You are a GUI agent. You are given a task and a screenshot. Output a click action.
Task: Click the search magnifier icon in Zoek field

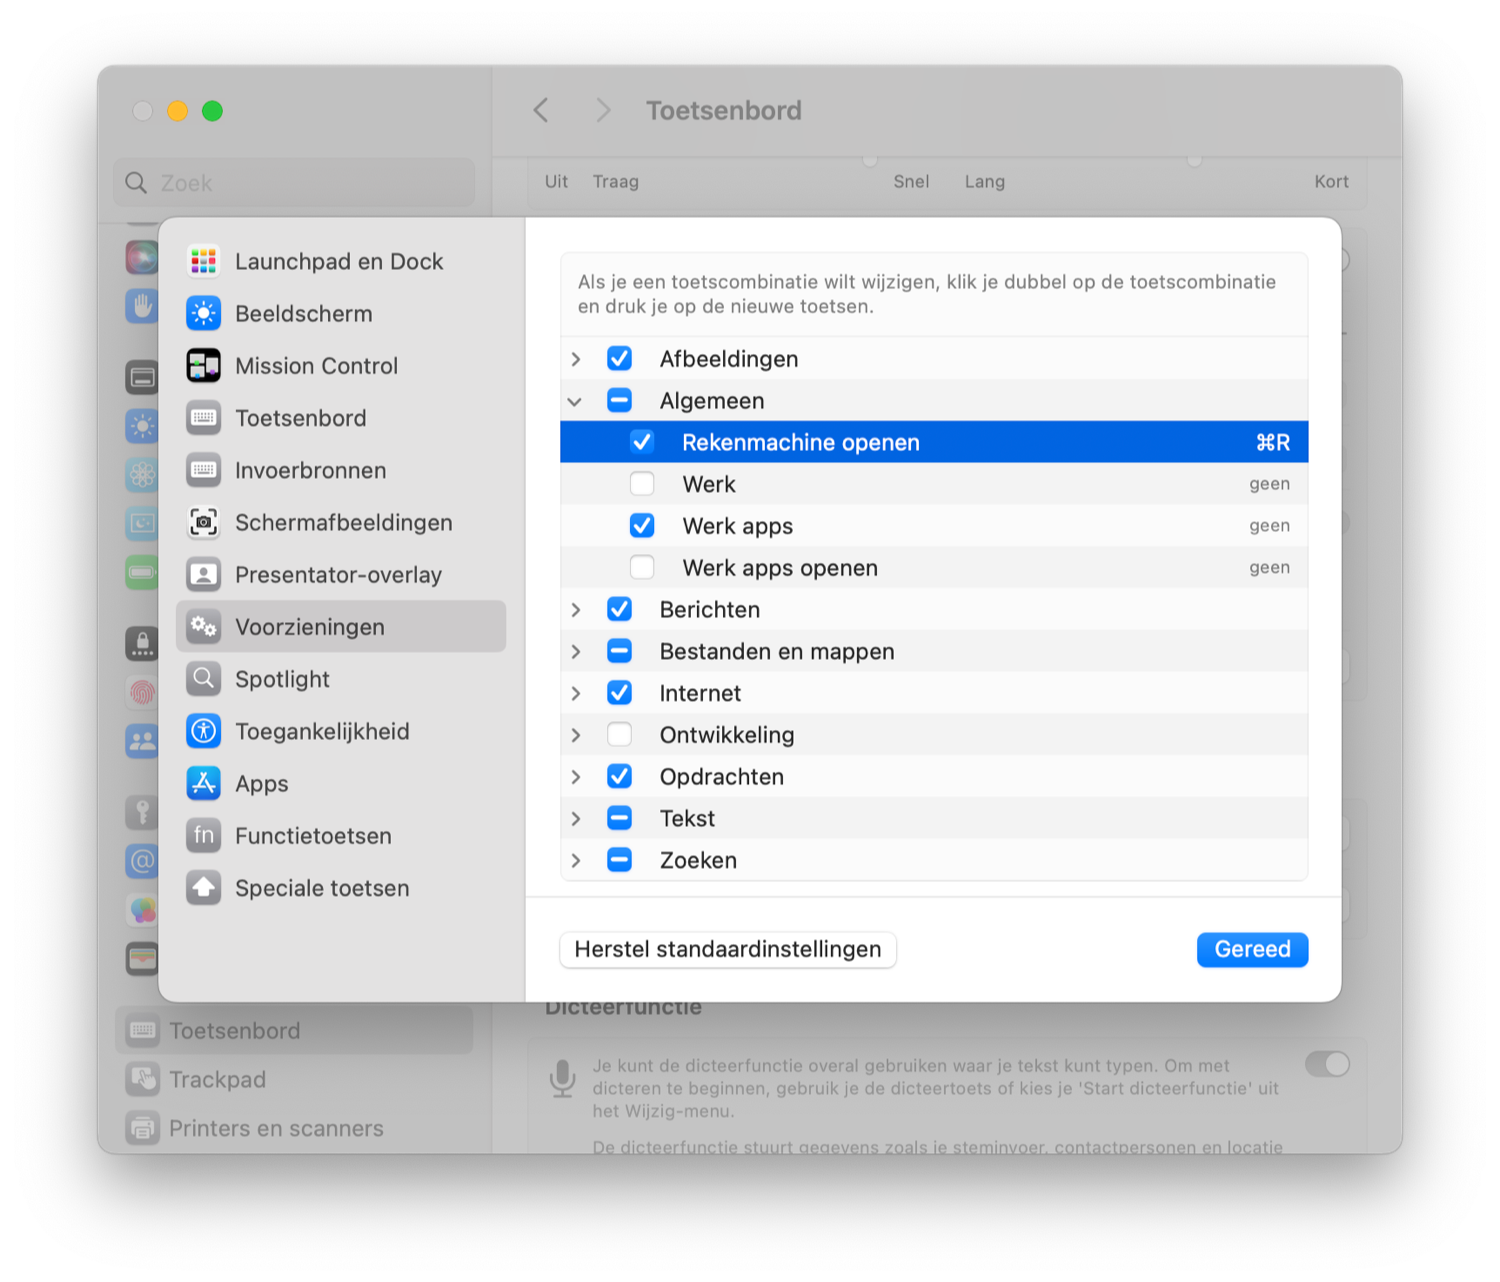136,183
